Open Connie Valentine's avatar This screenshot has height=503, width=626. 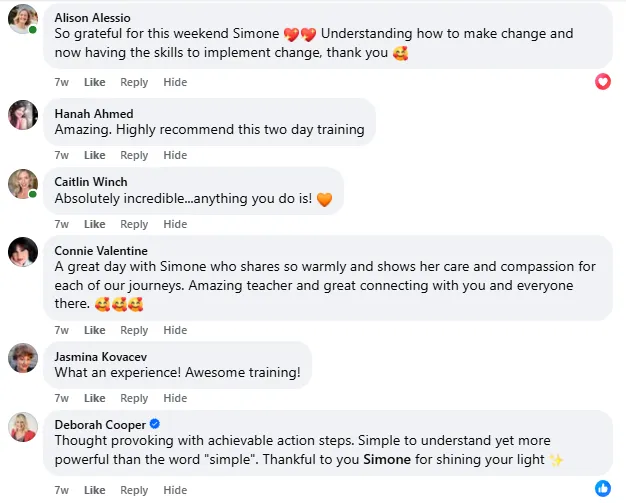point(22,252)
